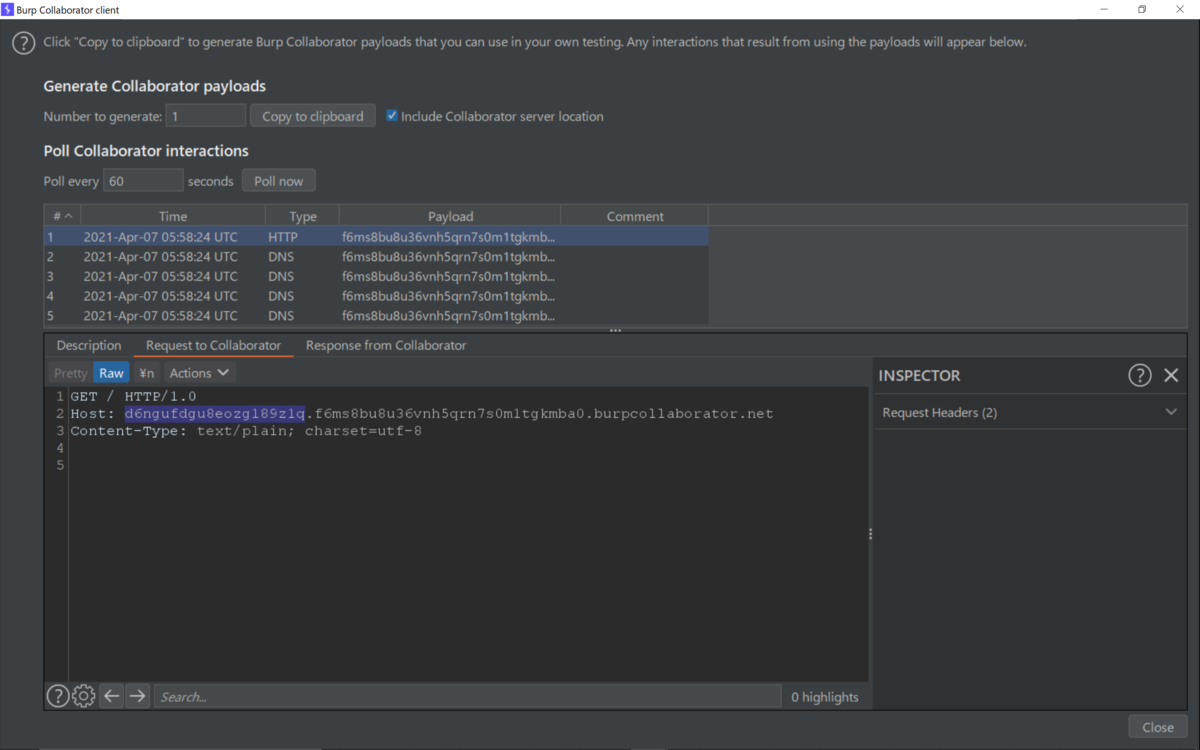Click the Number to generate field
This screenshot has height=750, width=1200.
205,116
